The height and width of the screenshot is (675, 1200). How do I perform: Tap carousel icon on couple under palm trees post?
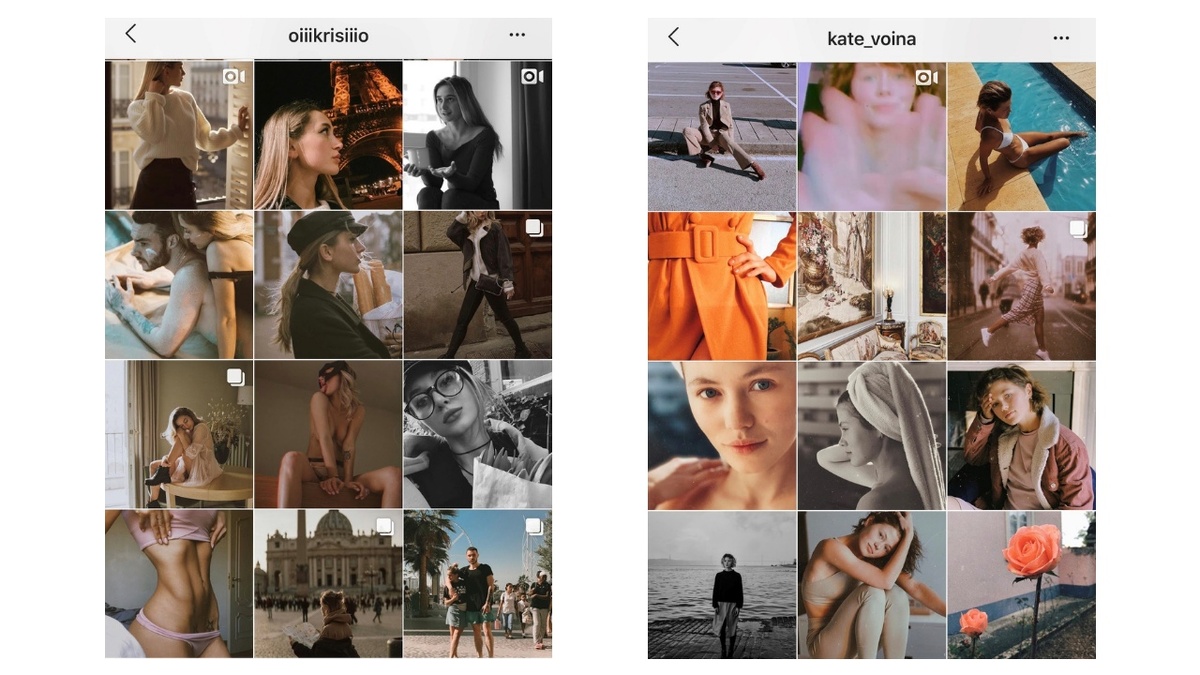pyautogui.click(x=534, y=526)
